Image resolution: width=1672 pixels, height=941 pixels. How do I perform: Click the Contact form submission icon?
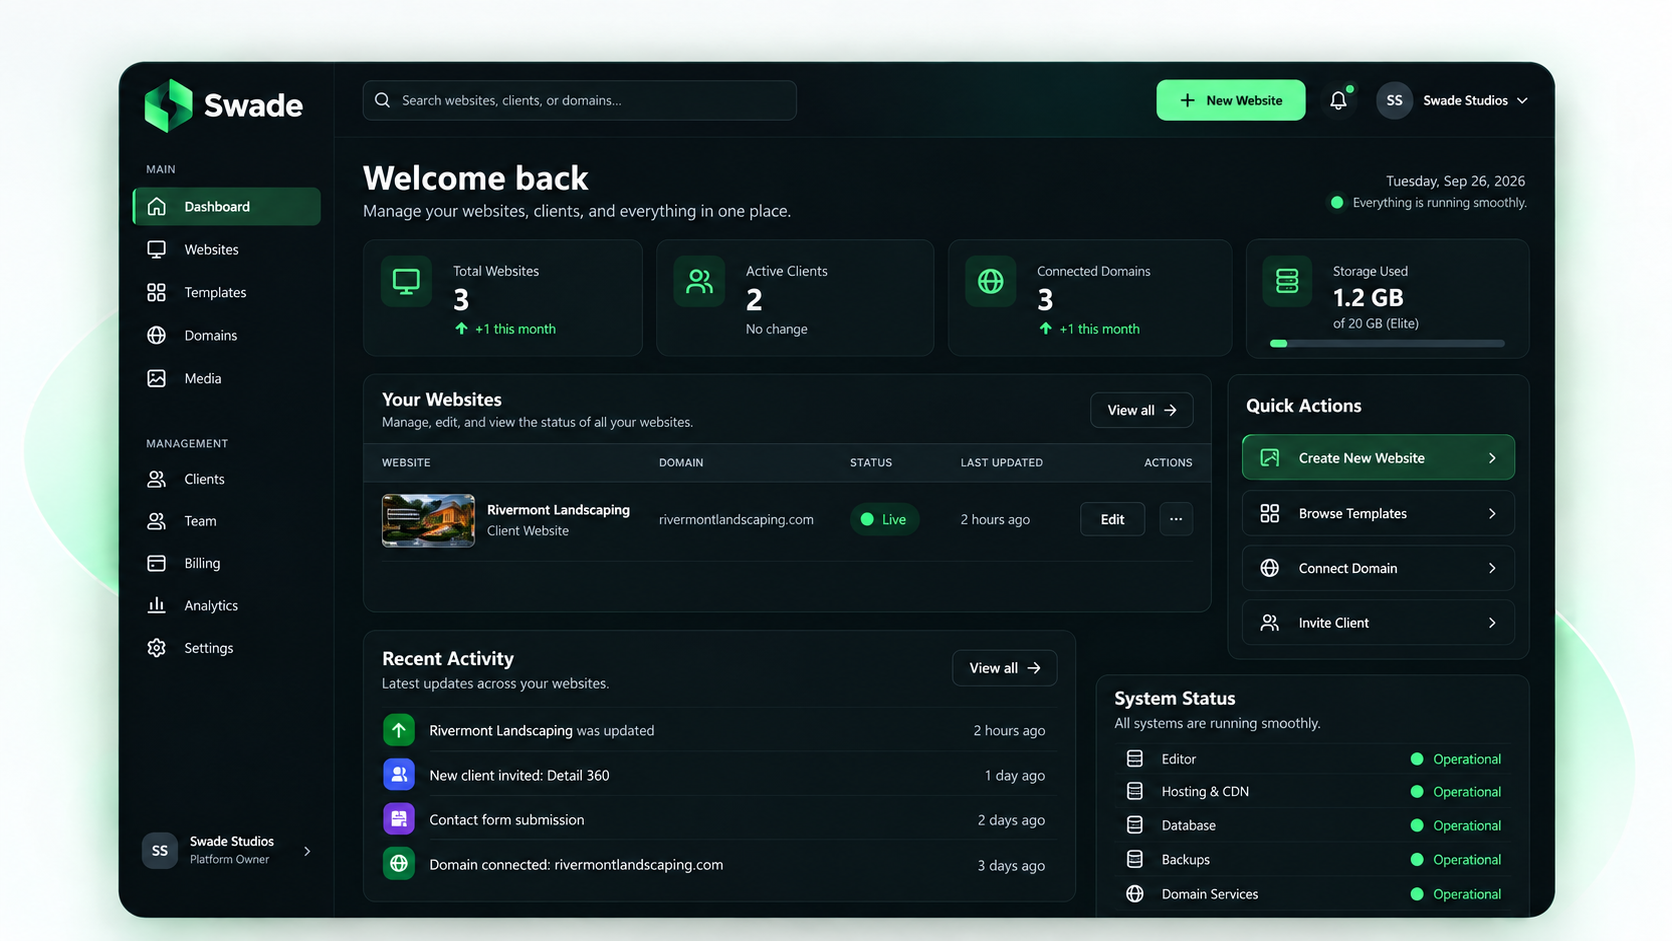pyautogui.click(x=399, y=819)
